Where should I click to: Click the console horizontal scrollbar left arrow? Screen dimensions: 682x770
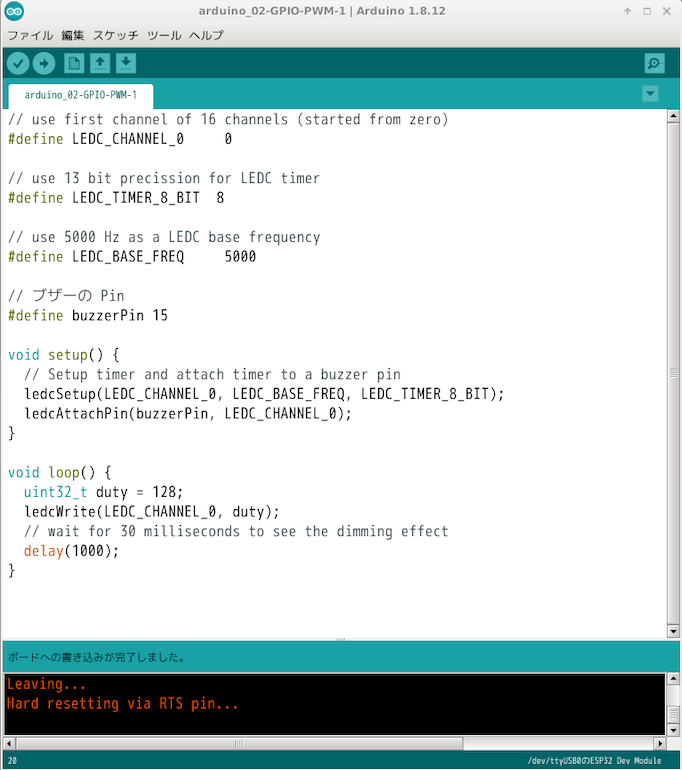(x=10, y=744)
